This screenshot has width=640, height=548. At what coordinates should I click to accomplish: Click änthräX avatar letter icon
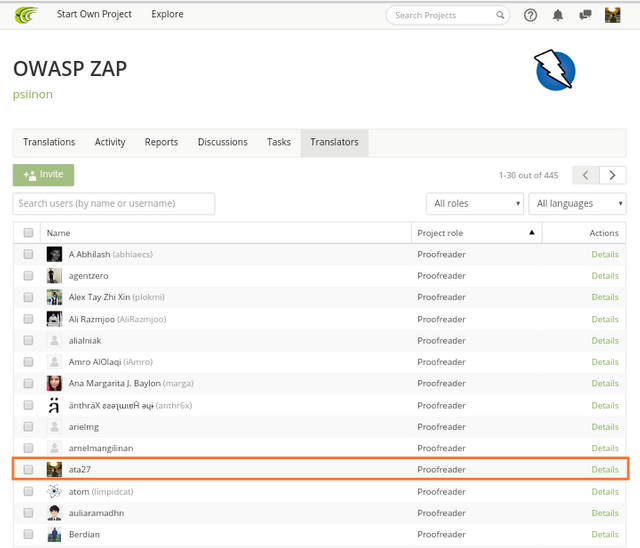(x=54, y=405)
